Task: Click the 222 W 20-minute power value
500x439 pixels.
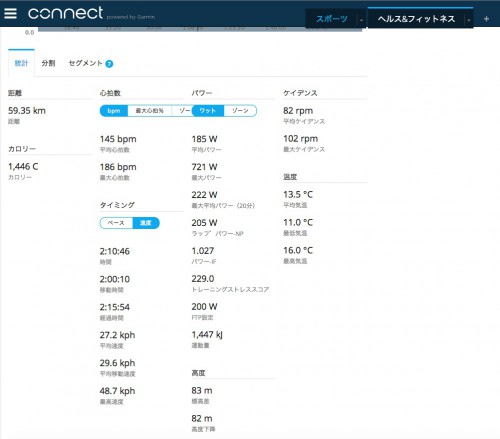Action: [x=204, y=195]
